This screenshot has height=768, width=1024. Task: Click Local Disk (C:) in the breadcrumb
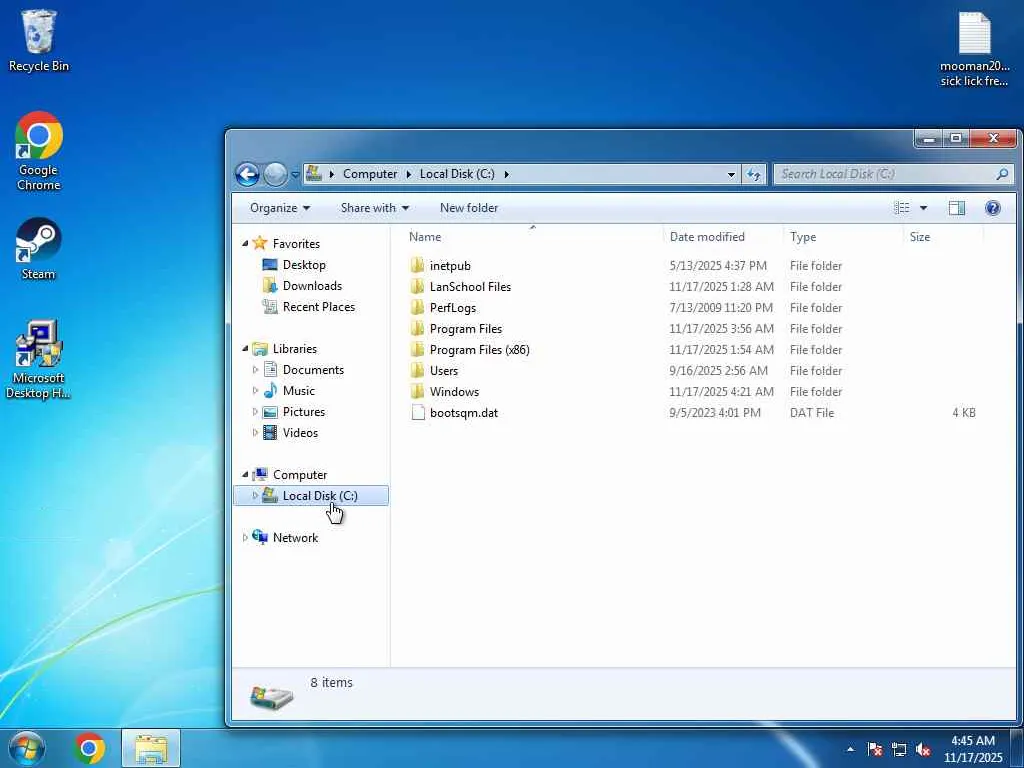click(x=457, y=174)
